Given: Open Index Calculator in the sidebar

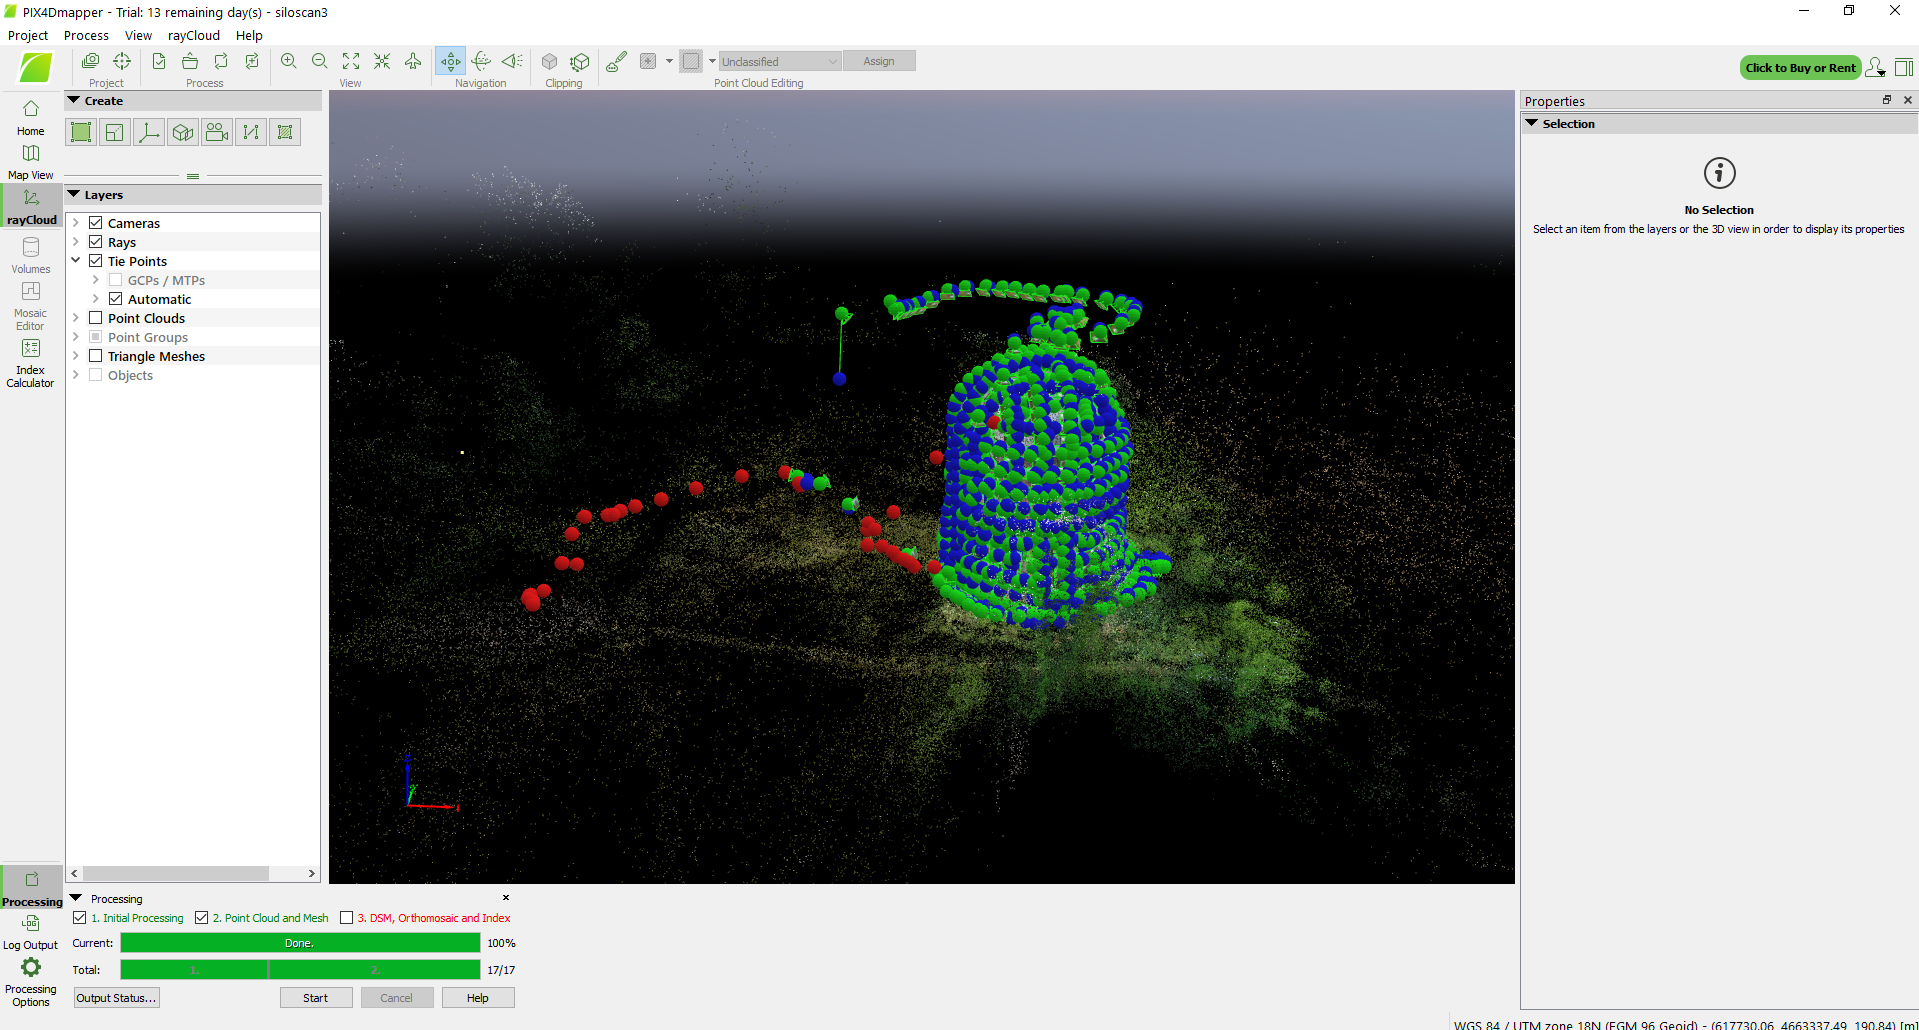Looking at the screenshot, I should 31,363.
